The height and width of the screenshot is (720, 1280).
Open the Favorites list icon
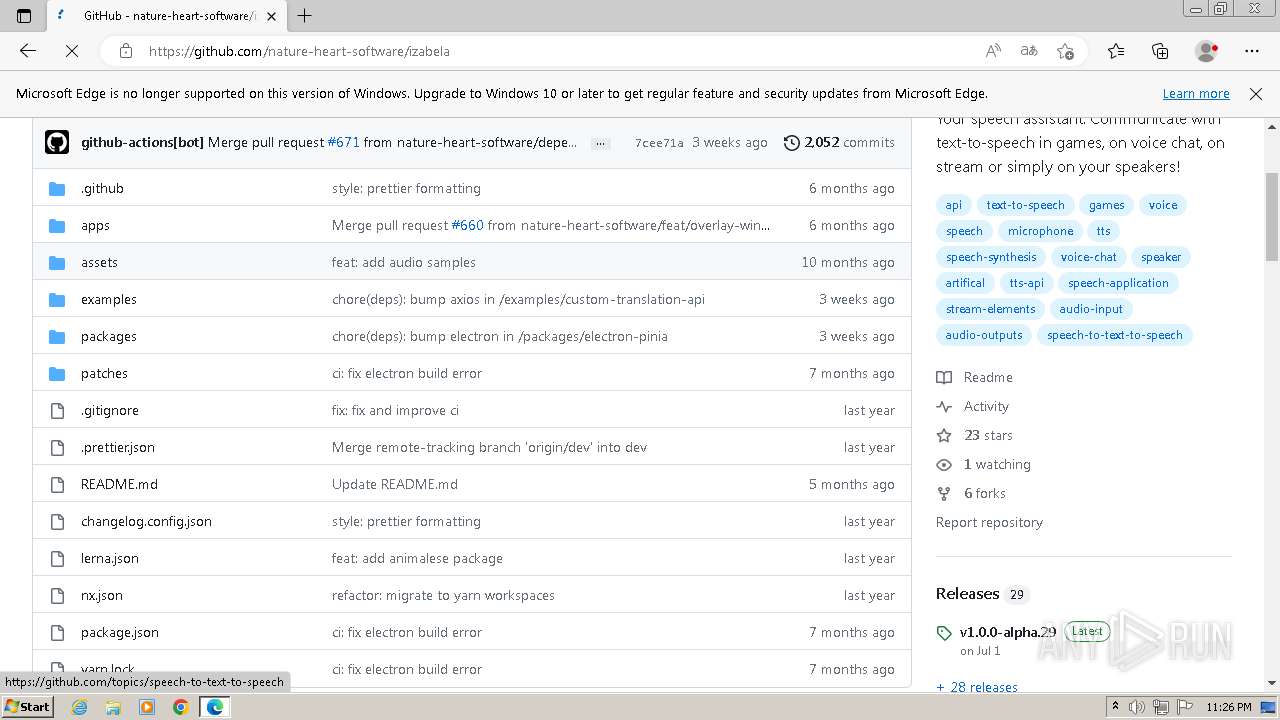click(1116, 51)
